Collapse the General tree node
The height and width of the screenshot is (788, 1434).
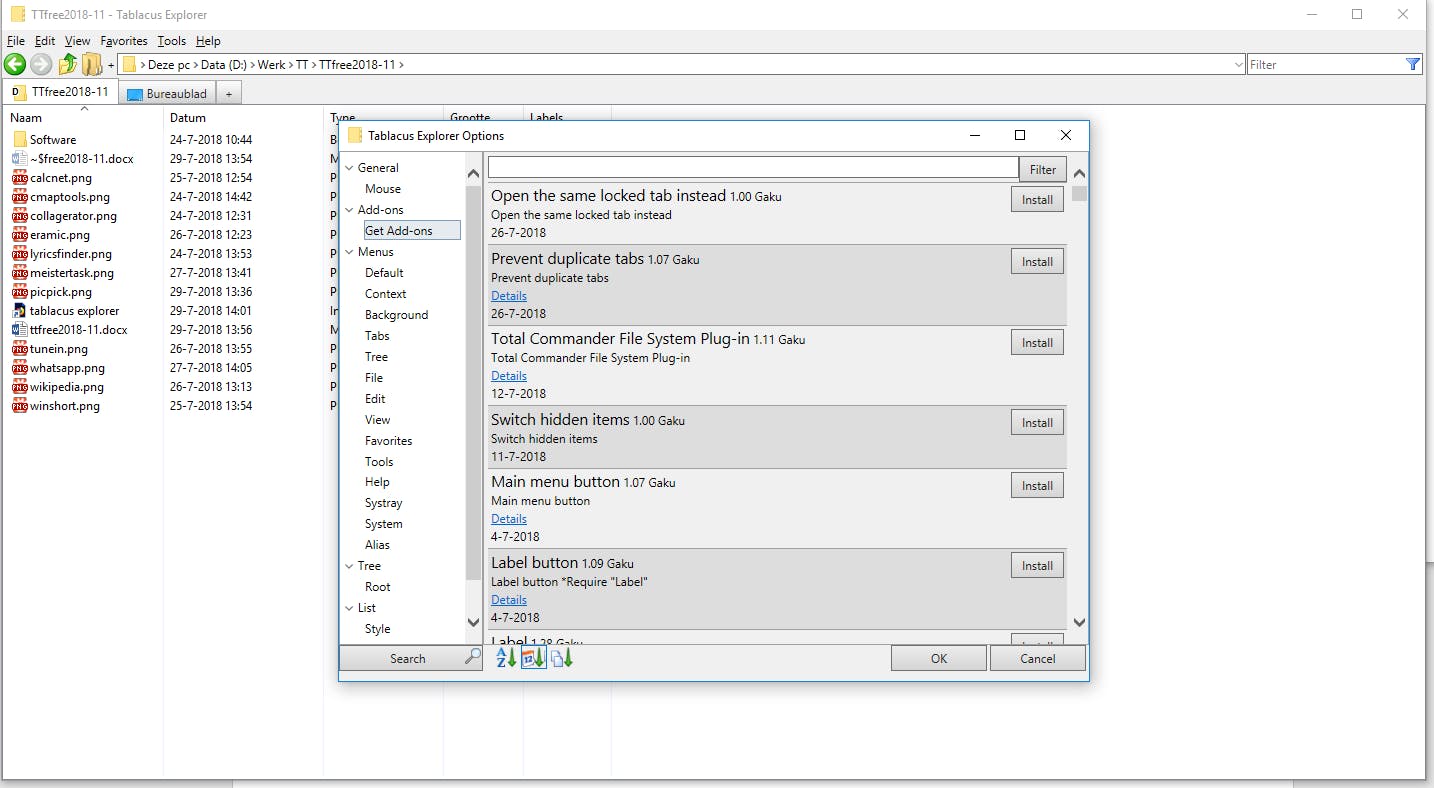click(x=350, y=168)
